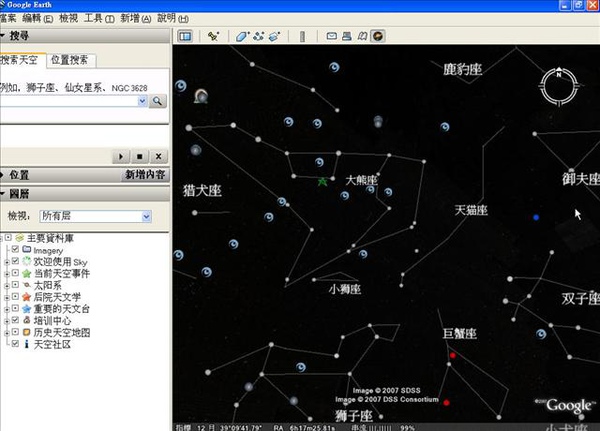The height and width of the screenshot is (431, 600).
Task: Click the magnifier search button
Action: [157, 101]
